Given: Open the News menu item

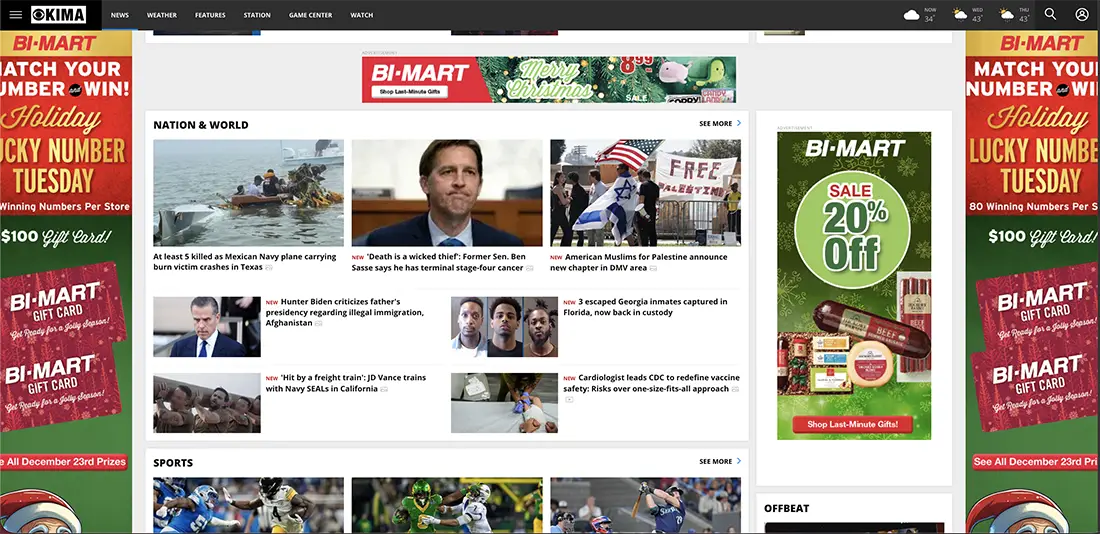Looking at the screenshot, I should pyautogui.click(x=120, y=15).
